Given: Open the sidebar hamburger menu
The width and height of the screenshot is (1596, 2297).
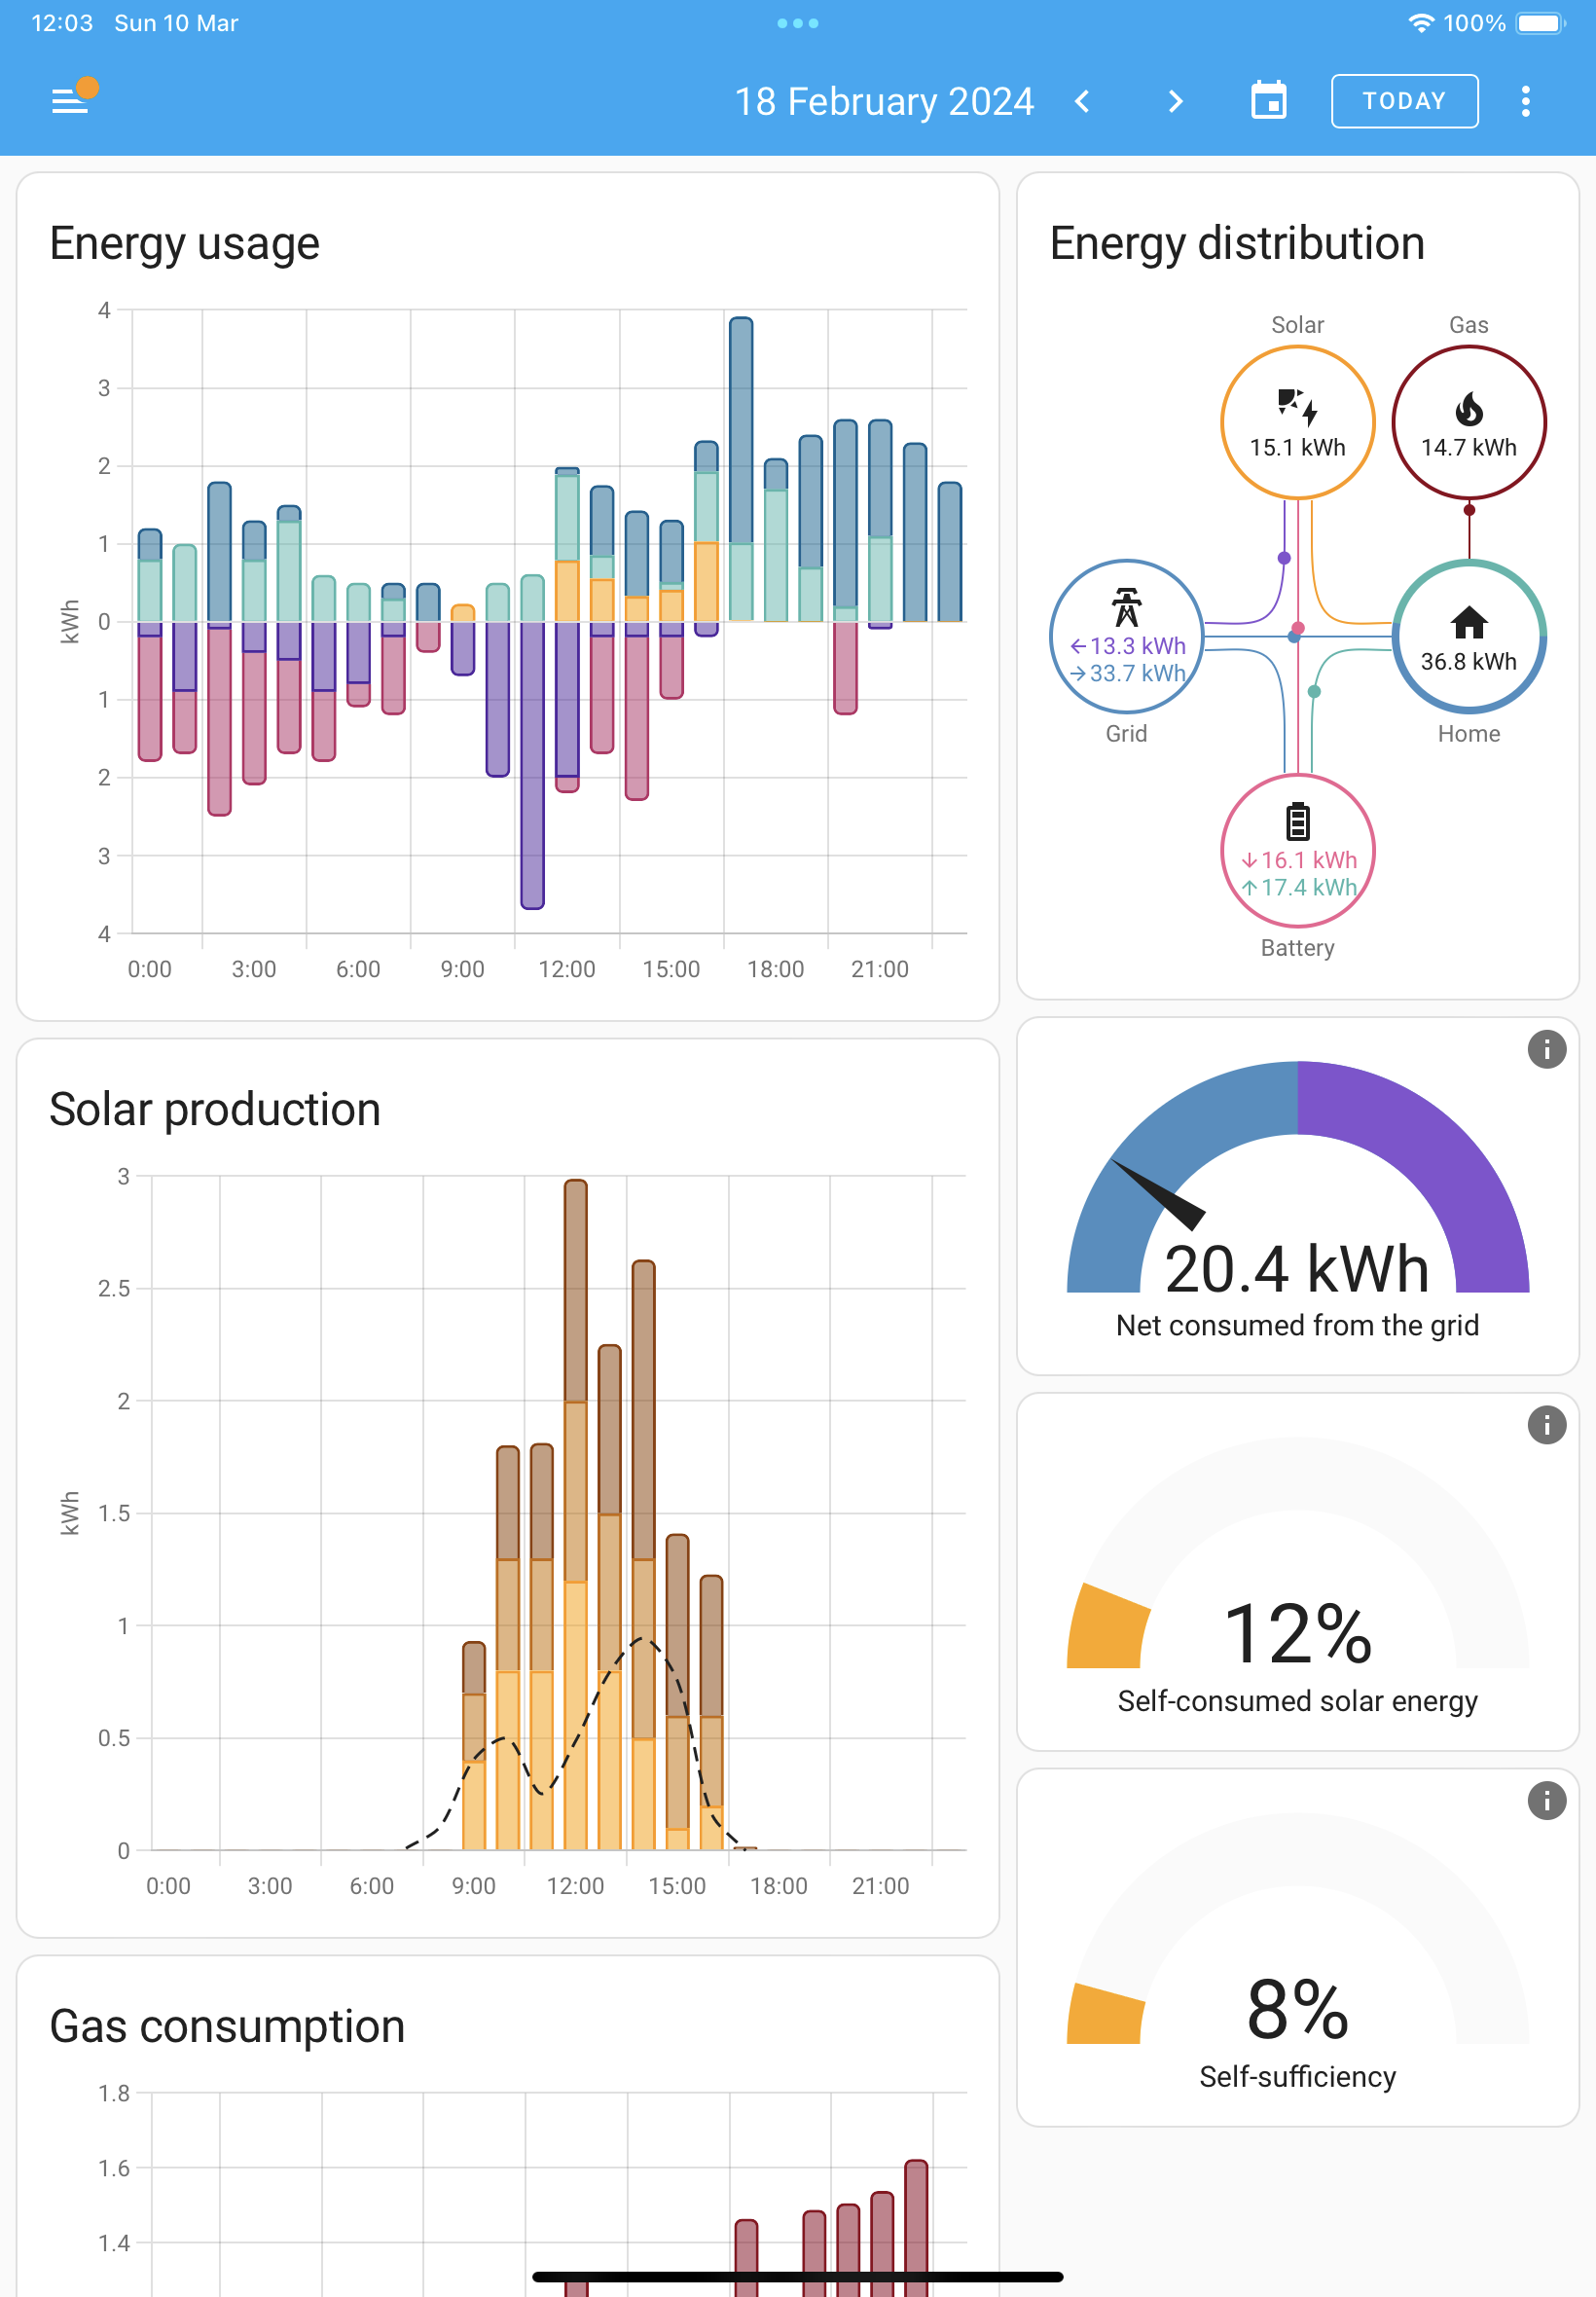Looking at the screenshot, I should click(x=70, y=101).
